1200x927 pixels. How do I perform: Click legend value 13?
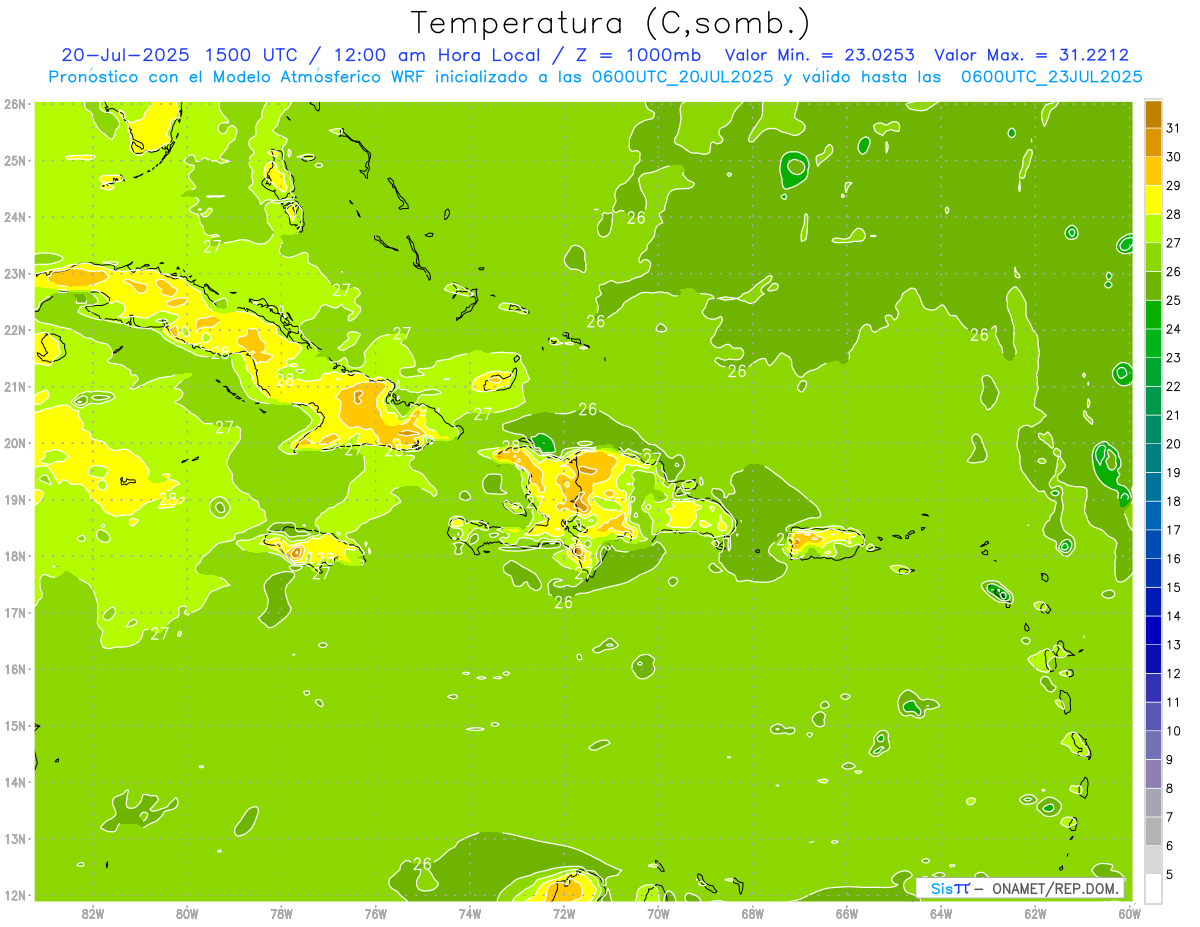[x=1173, y=645]
